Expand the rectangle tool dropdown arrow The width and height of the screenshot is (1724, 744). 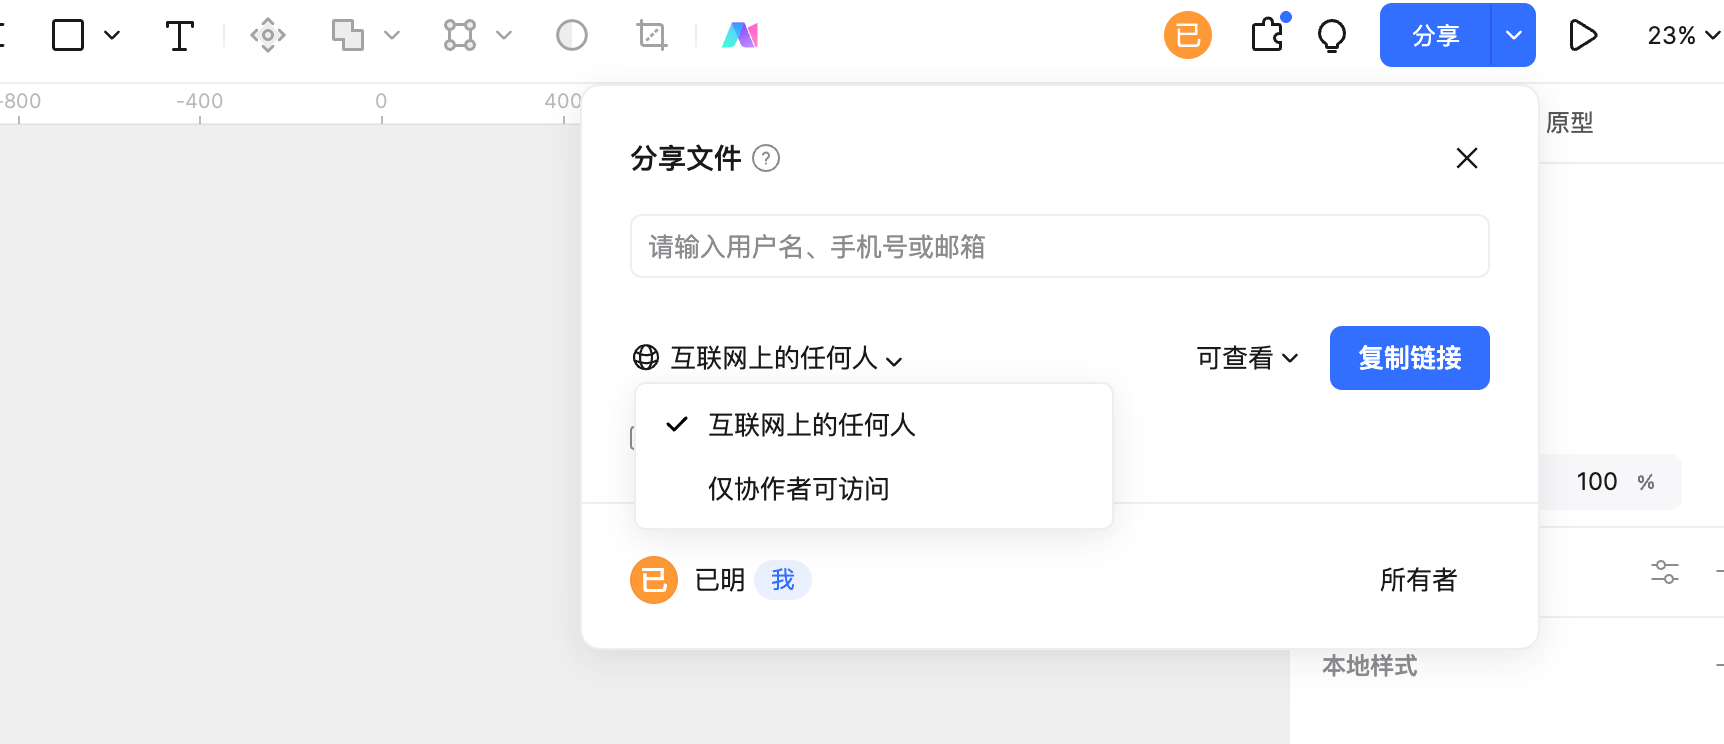click(112, 35)
